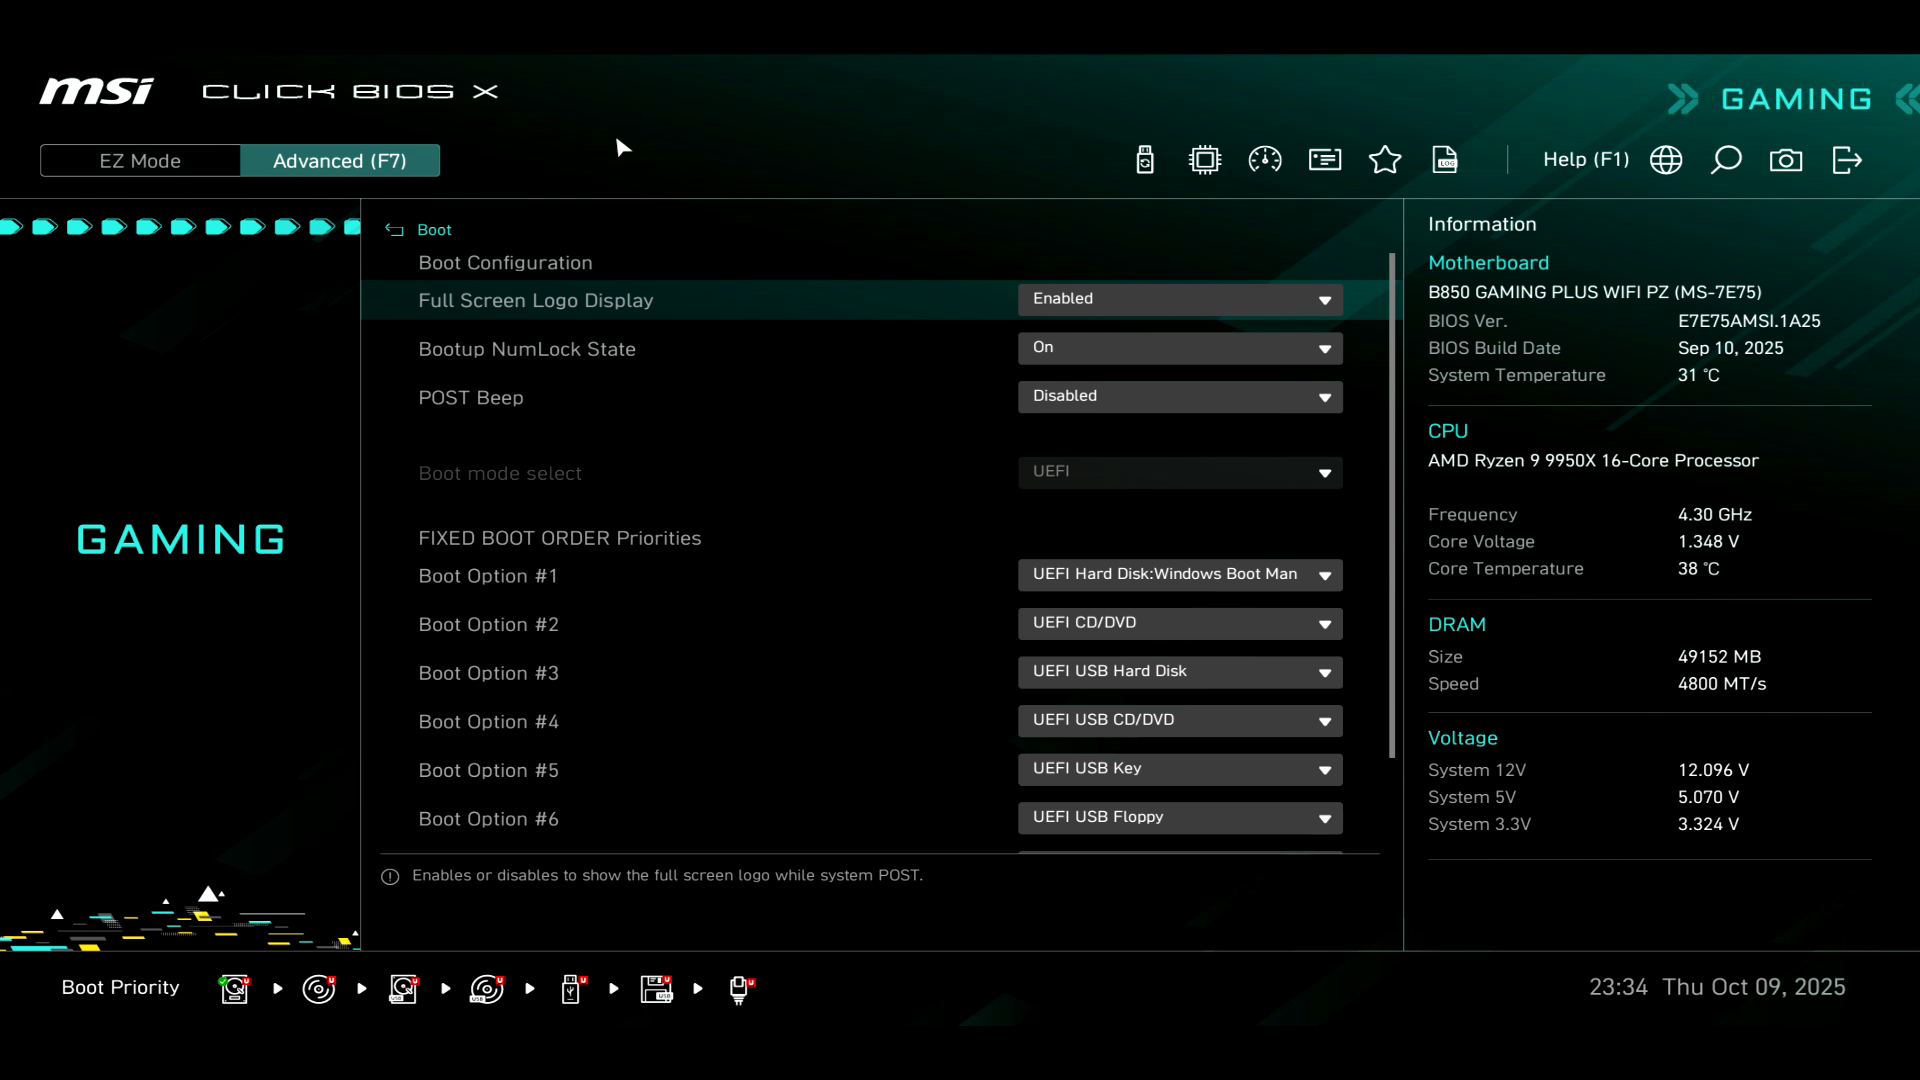Open Bootup NumLock State dropdown
The height and width of the screenshot is (1080, 1920).
pyautogui.click(x=1180, y=348)
